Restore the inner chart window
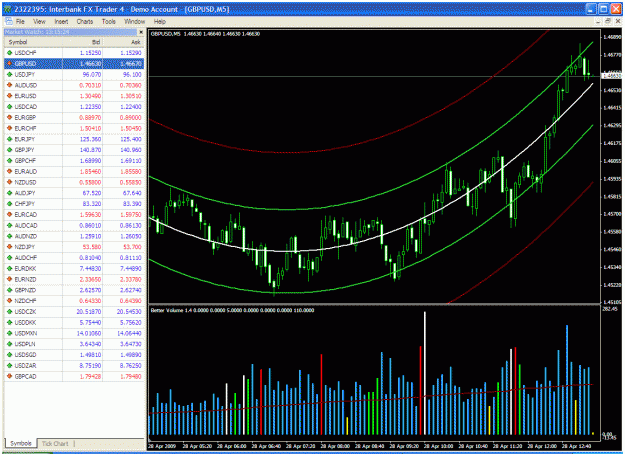 coord(607,21)
